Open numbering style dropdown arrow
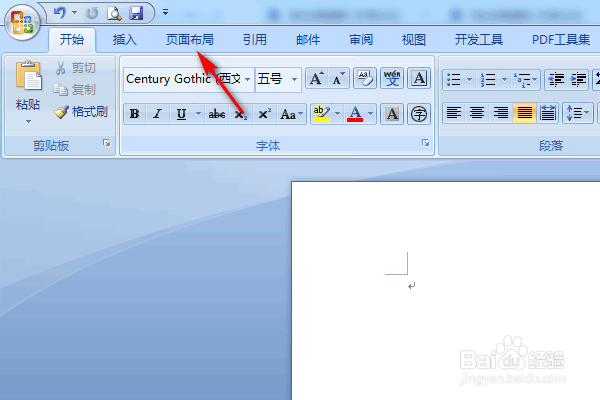This screenshot has width=600, height=400. (x=504, y=80)
